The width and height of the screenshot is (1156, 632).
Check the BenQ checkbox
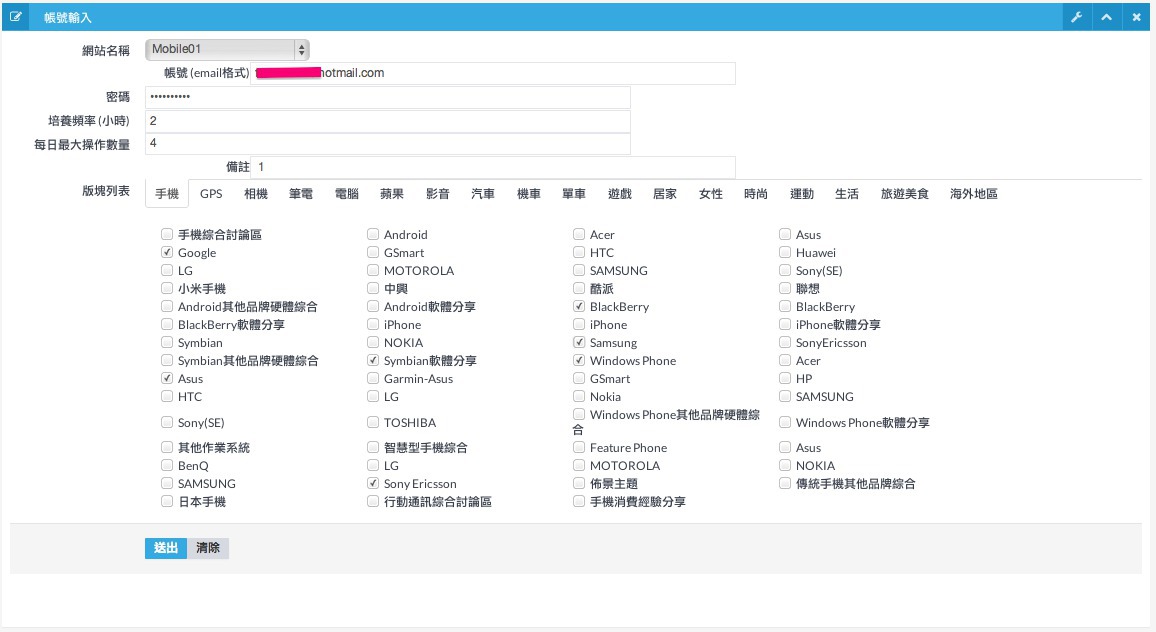(167, 465)
